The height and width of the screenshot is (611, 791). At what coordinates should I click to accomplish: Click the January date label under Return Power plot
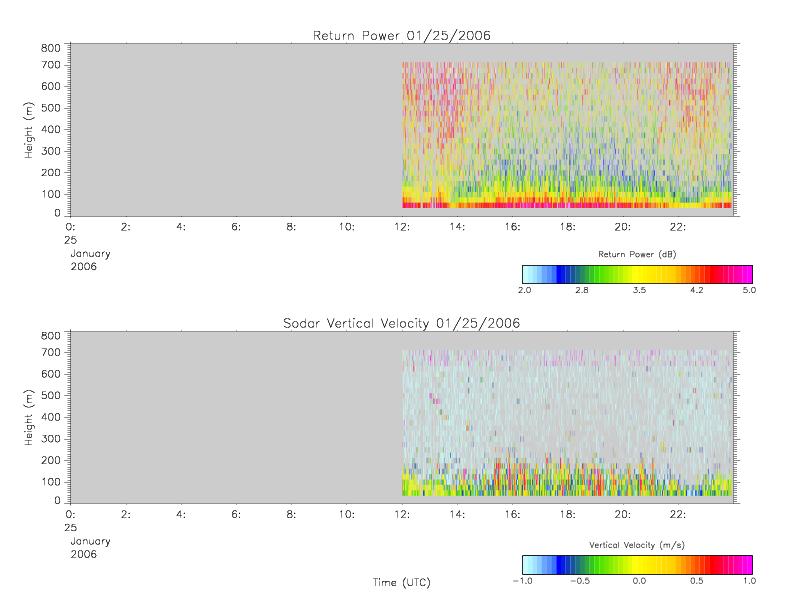90,254
